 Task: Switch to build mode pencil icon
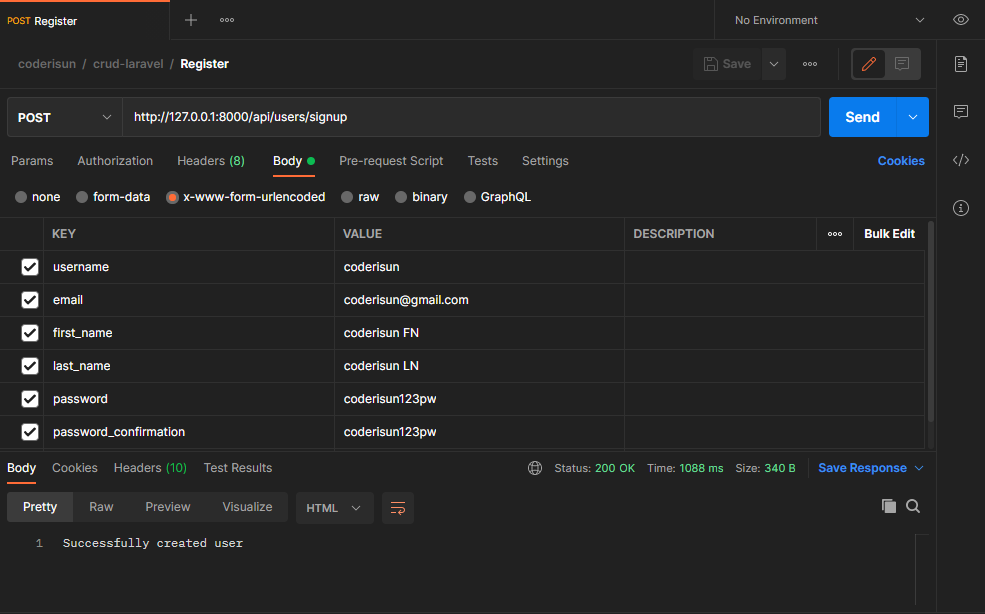coord(869,64)
